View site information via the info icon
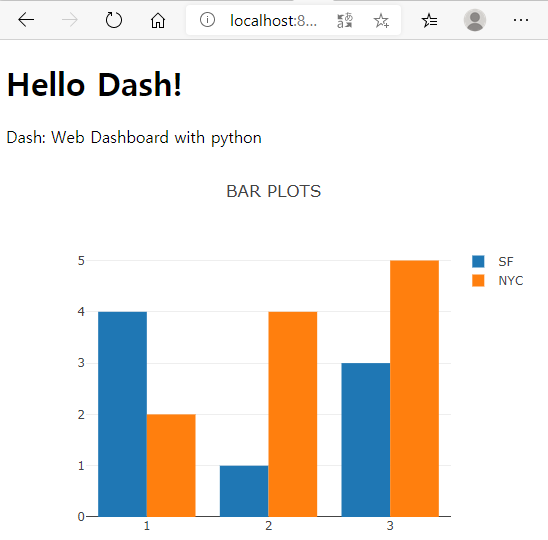The image size is (548, 540). click(x=207, y=20)
